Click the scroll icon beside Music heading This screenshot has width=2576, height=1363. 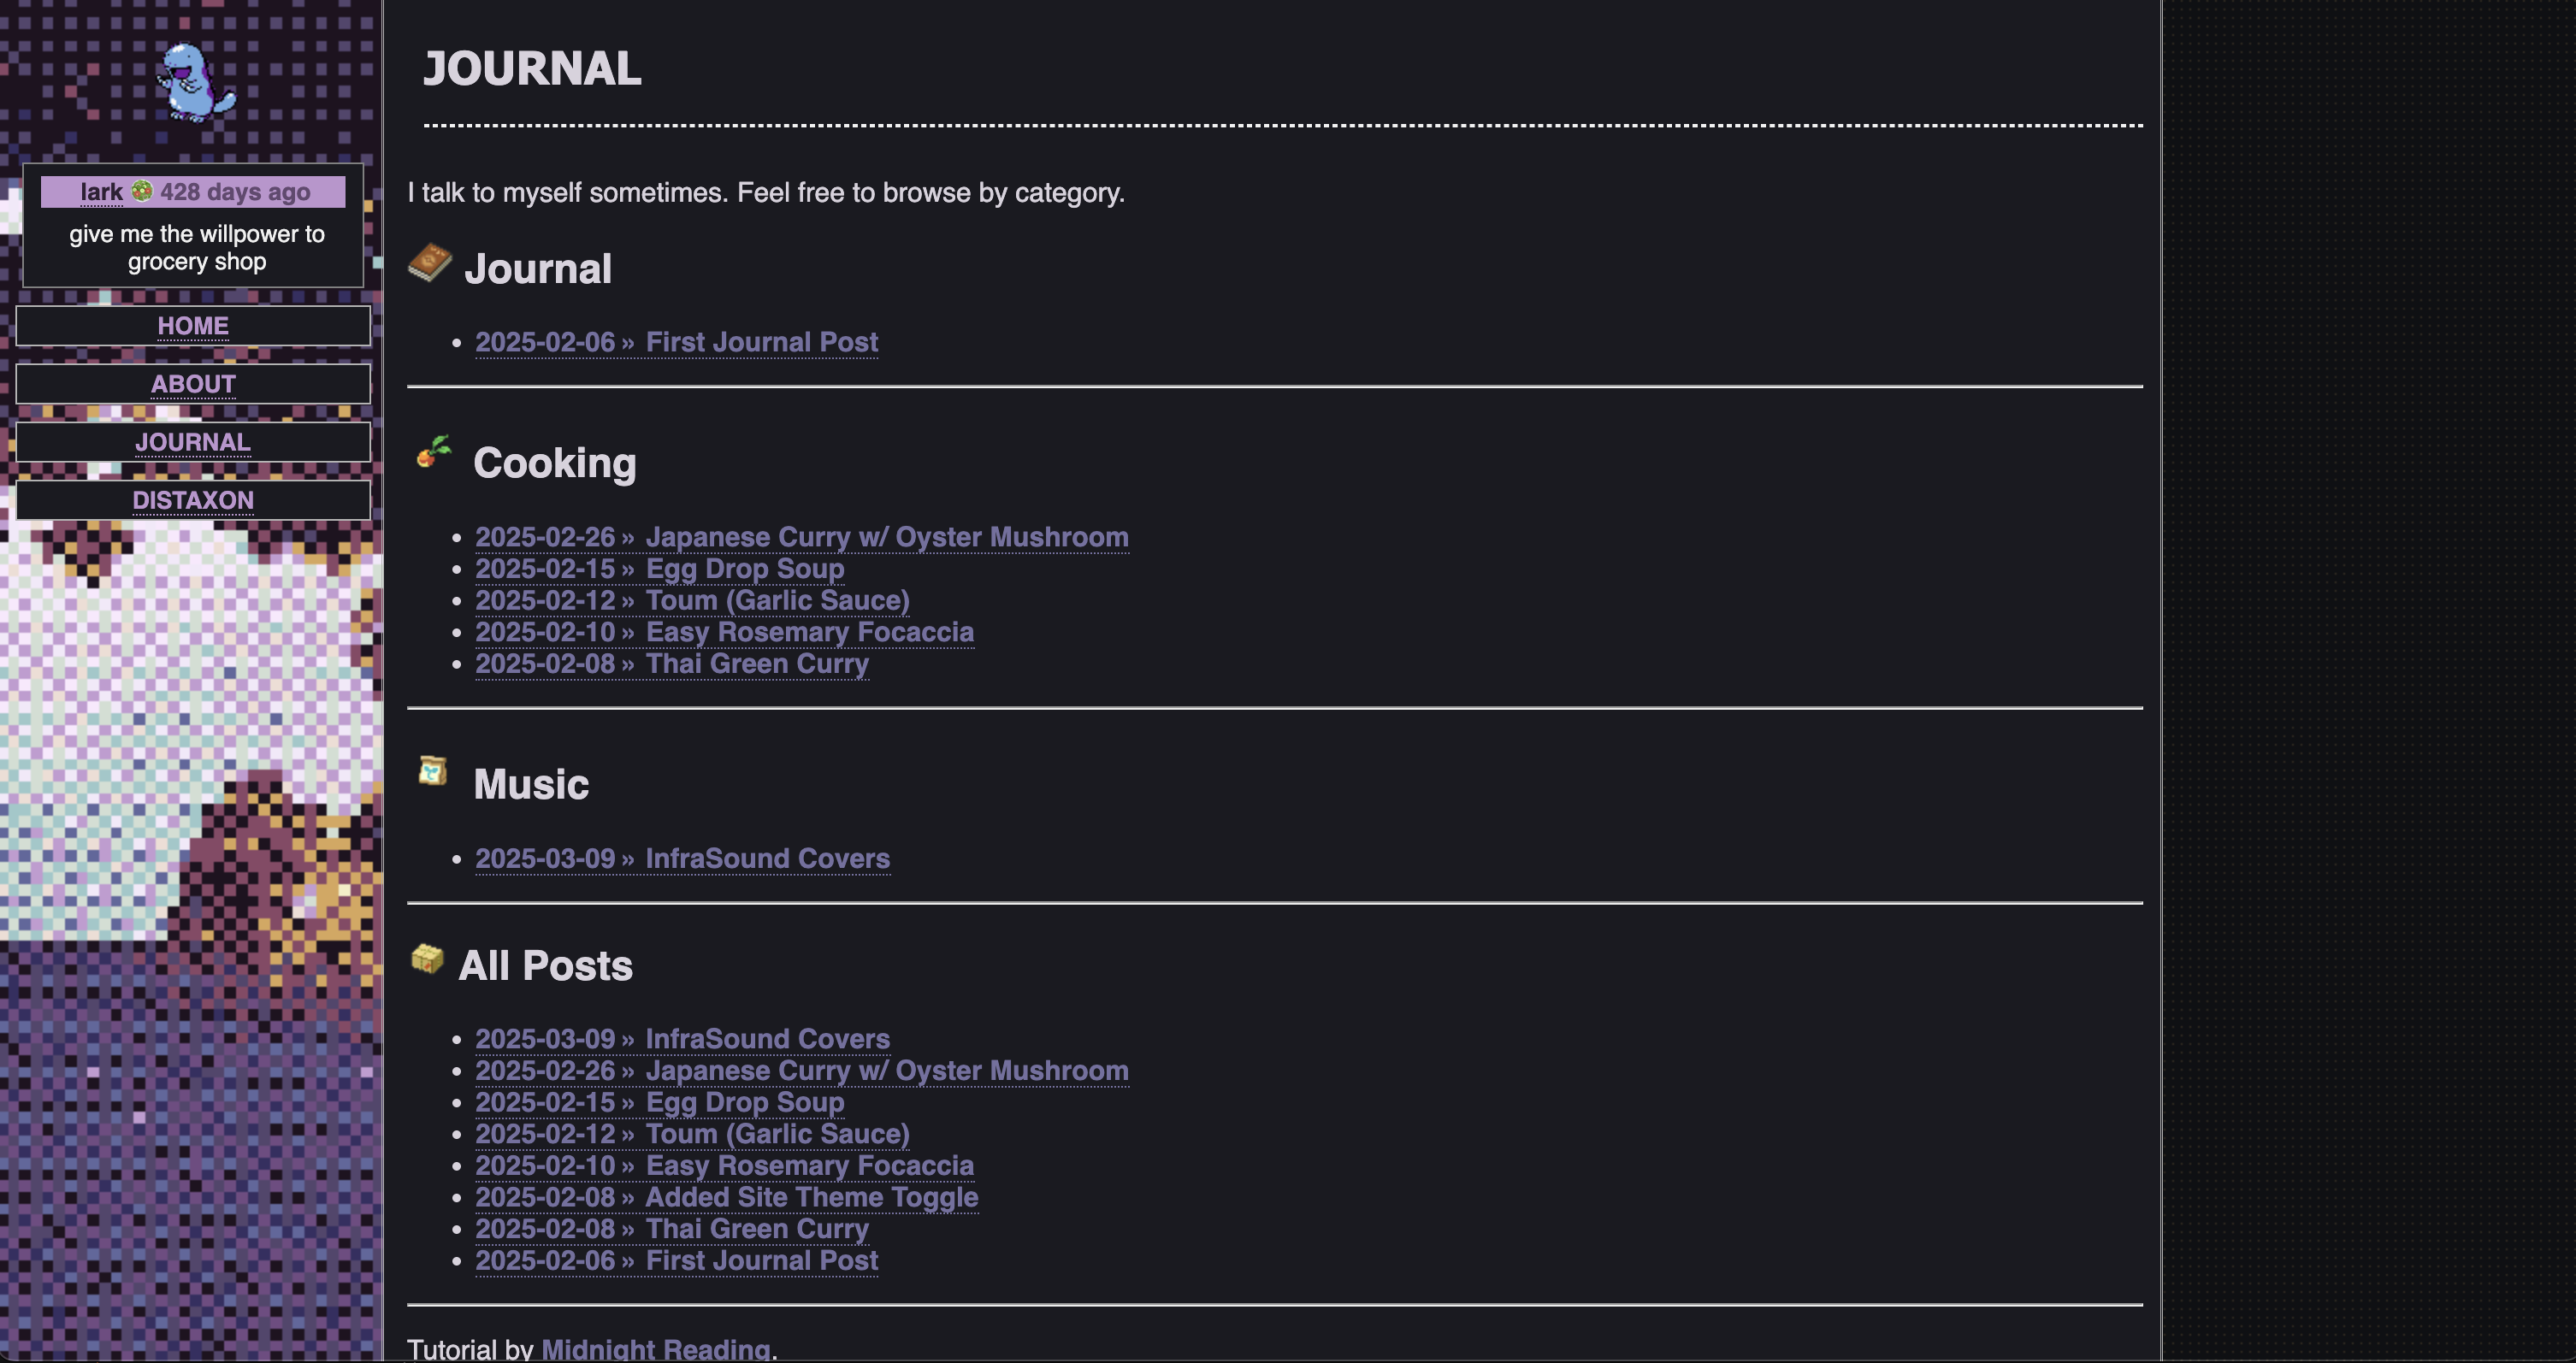(433, 770)
